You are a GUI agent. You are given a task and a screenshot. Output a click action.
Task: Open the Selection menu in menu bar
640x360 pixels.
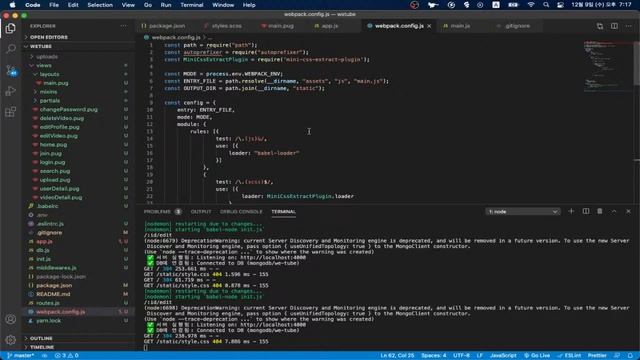pyautogui.click(x=100, y=5)
